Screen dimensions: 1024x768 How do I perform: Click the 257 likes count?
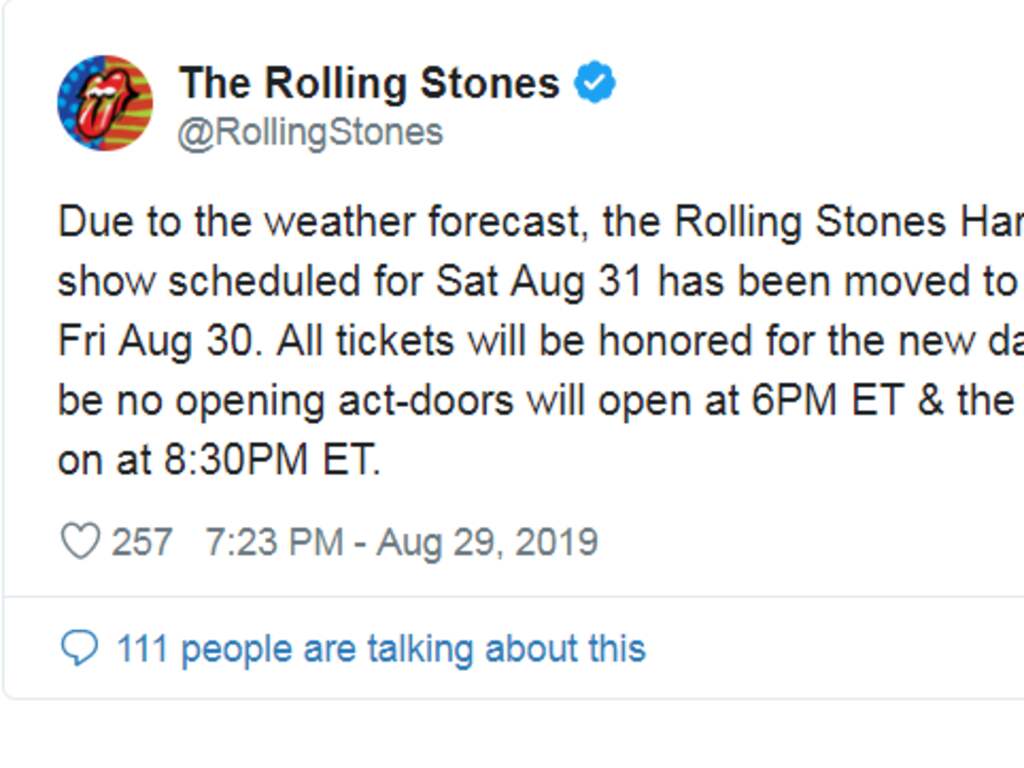click(142, 542)
